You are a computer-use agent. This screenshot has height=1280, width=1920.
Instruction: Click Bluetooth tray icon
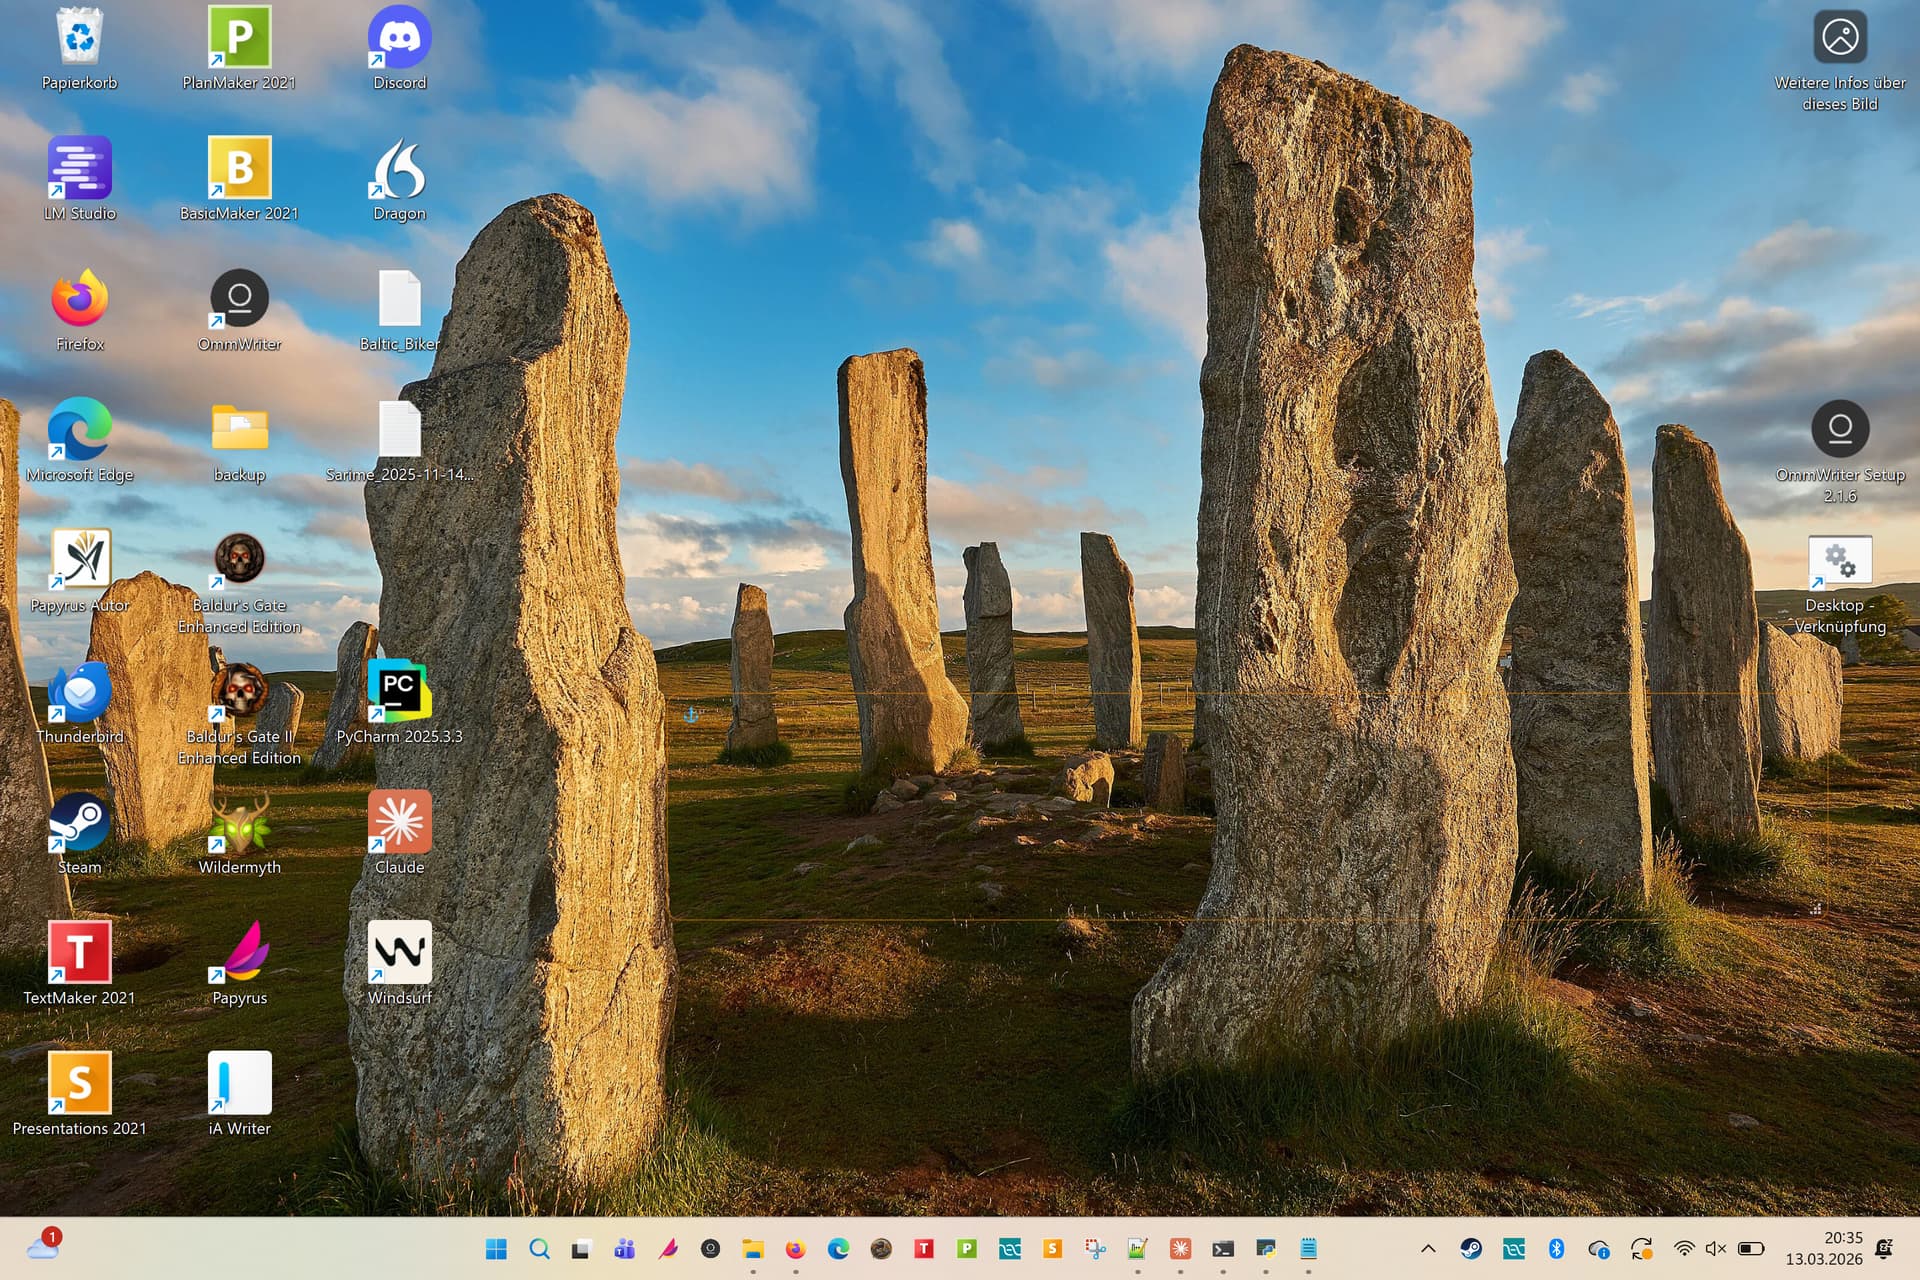(x=1556, y=1248)
